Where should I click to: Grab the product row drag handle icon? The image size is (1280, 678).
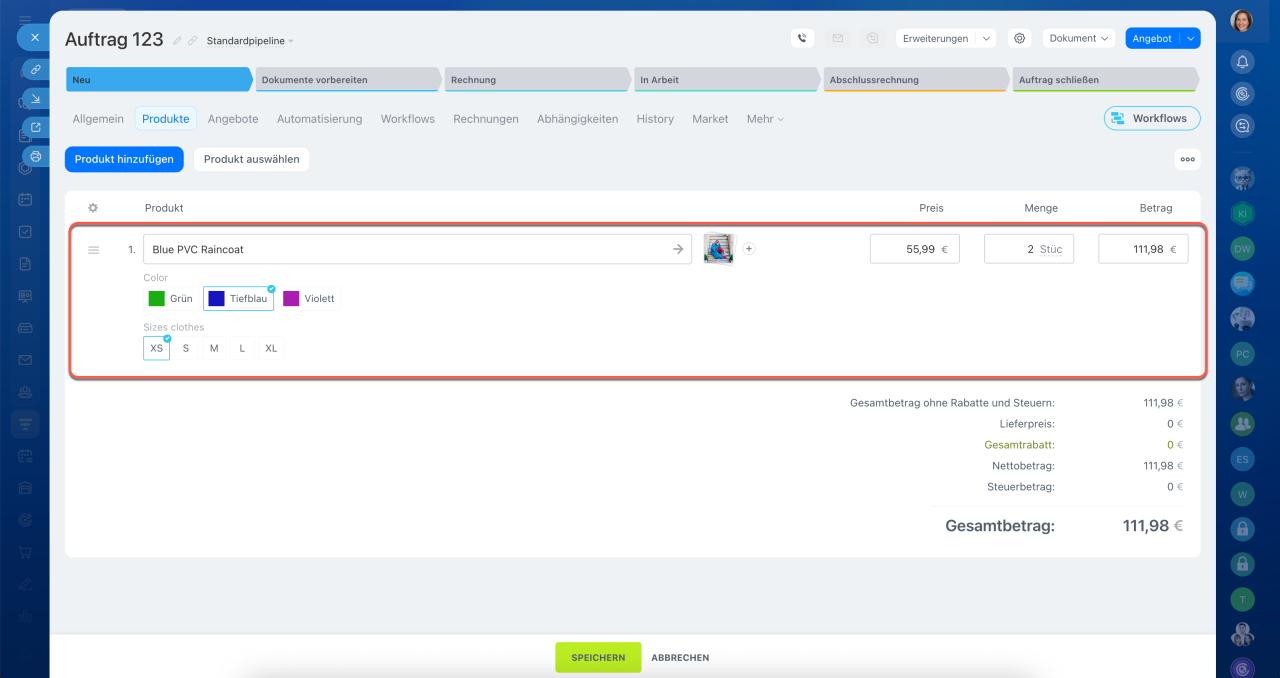[x=94, y=250]
